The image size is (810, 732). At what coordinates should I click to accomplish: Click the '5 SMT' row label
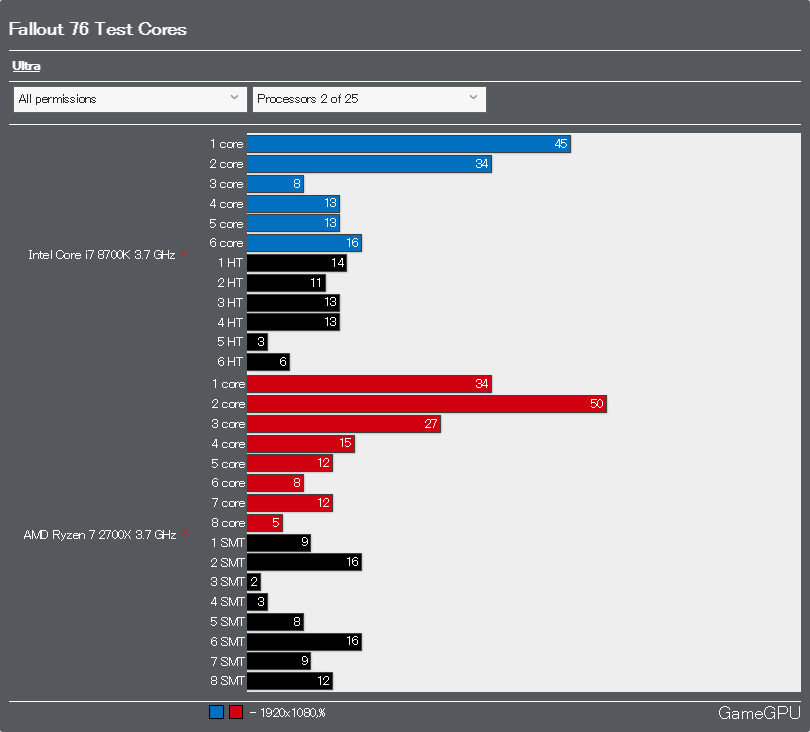(227, 622)
